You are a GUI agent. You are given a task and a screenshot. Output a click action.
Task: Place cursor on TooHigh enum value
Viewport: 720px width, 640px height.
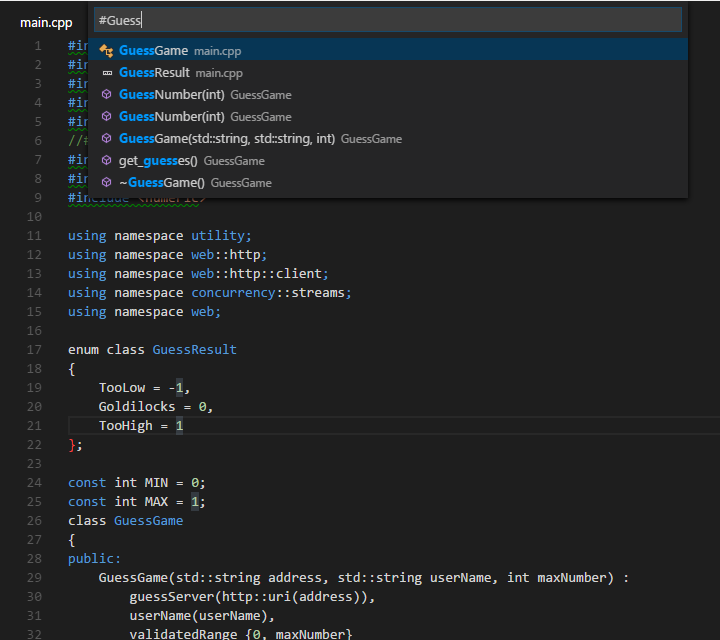pos(125,426)
